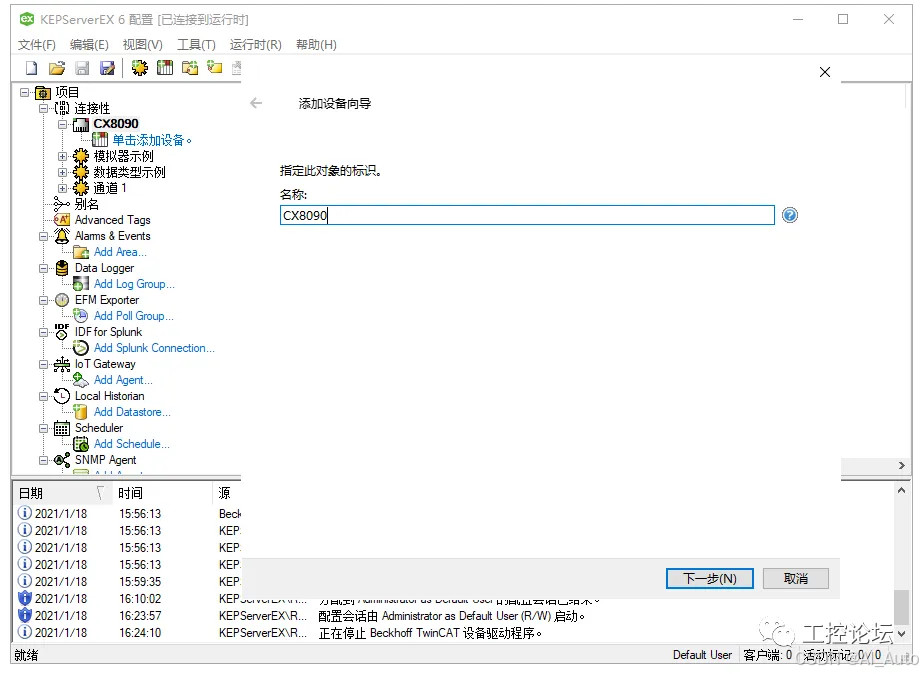Click the Add Agent... link under IoT Gateway

pyautogui.click(x=123, y=380)
